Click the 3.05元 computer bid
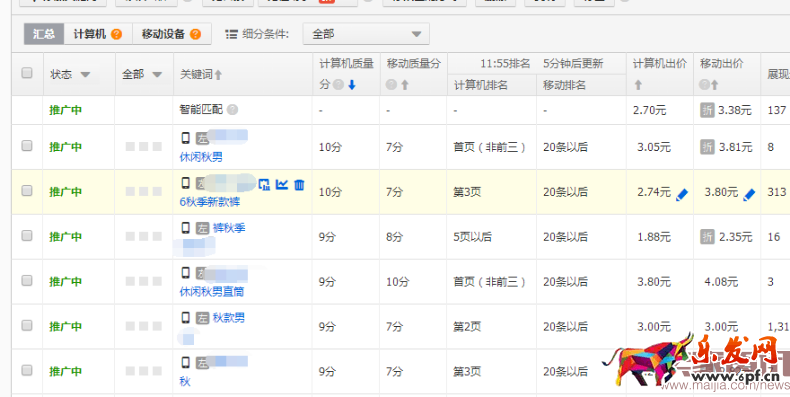This screenshot has height=397, width=790. click(654, 147)
